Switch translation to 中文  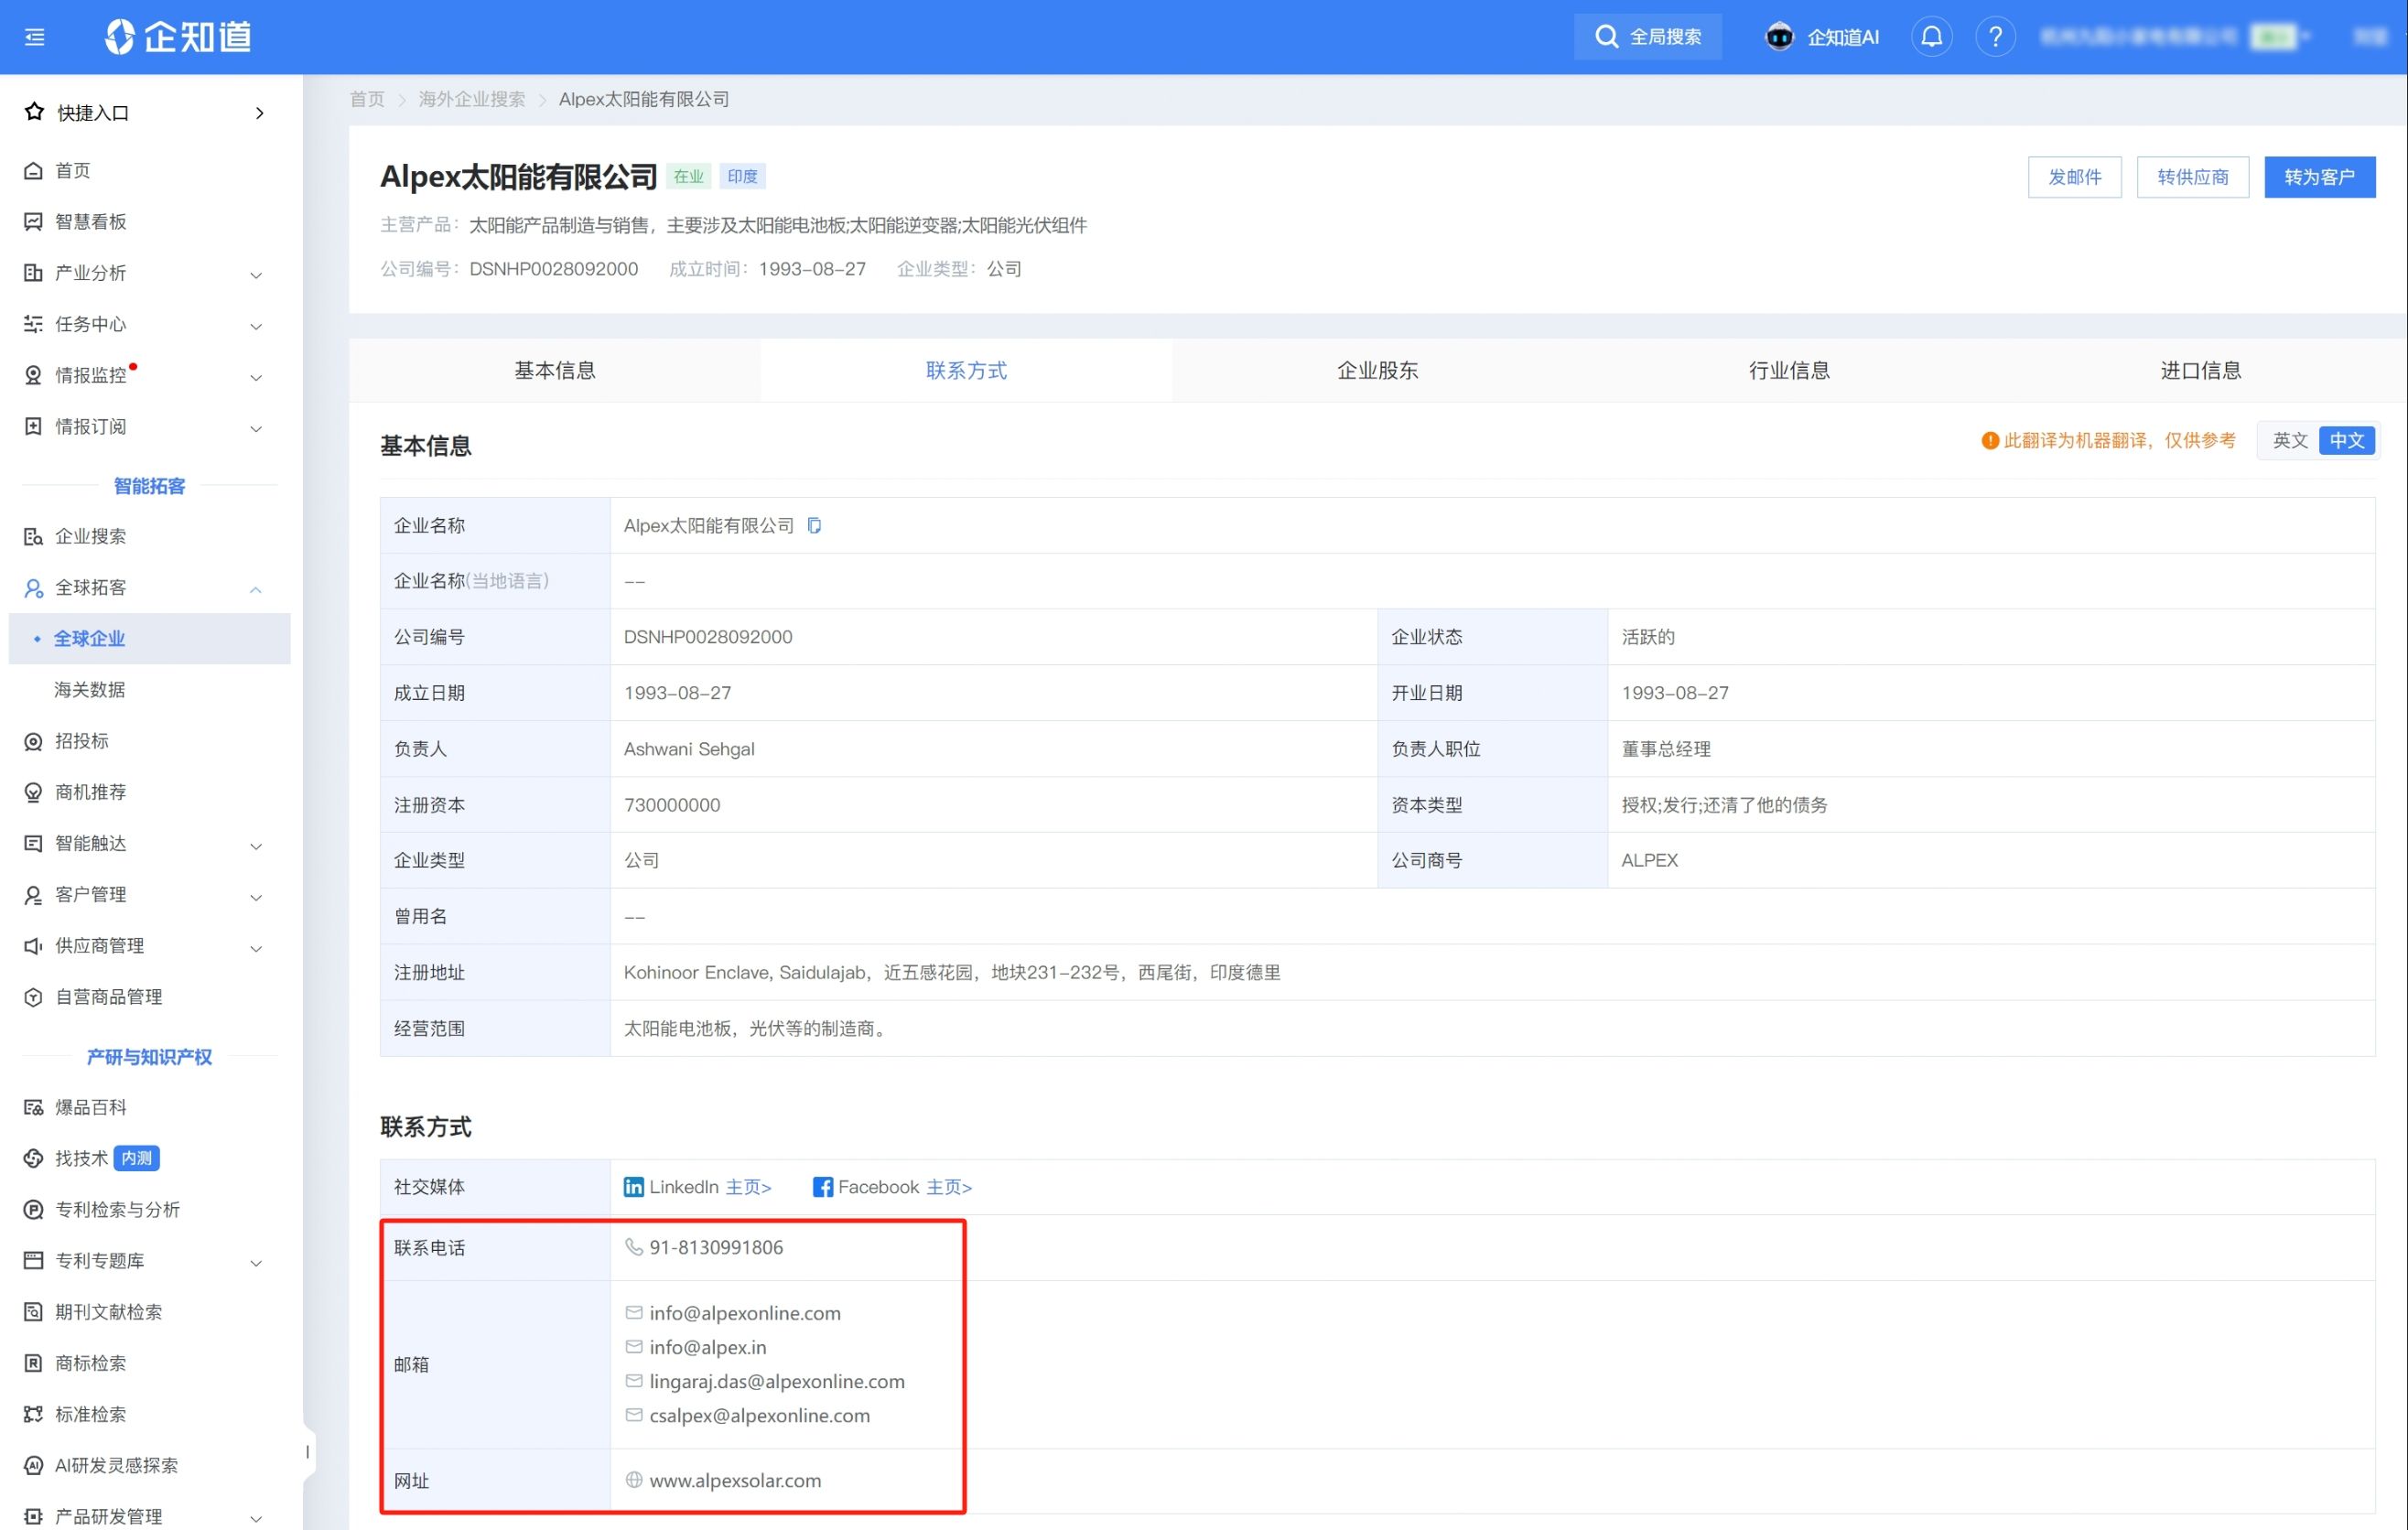[x=2346, y=441]
